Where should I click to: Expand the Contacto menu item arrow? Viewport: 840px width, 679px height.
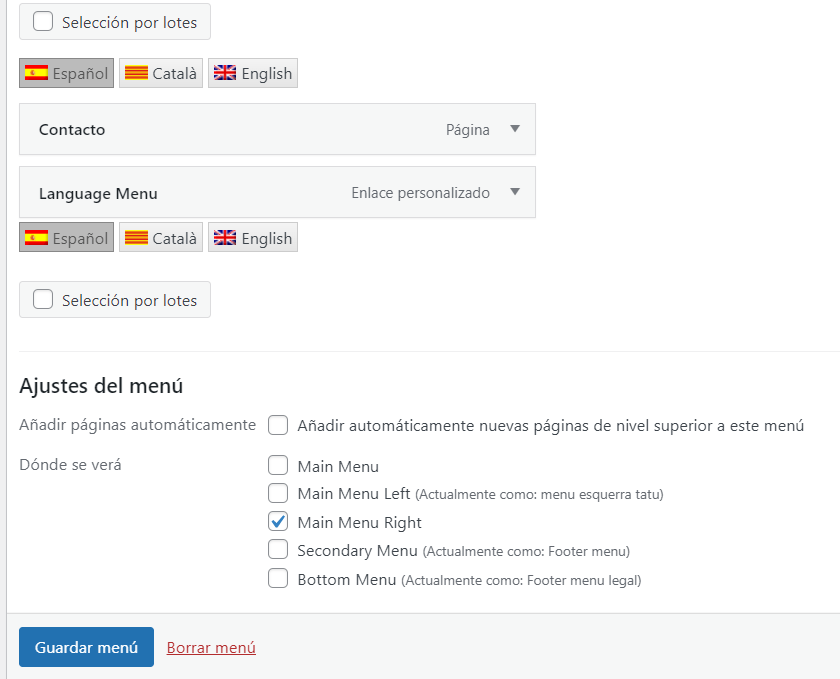click(515, 129)
